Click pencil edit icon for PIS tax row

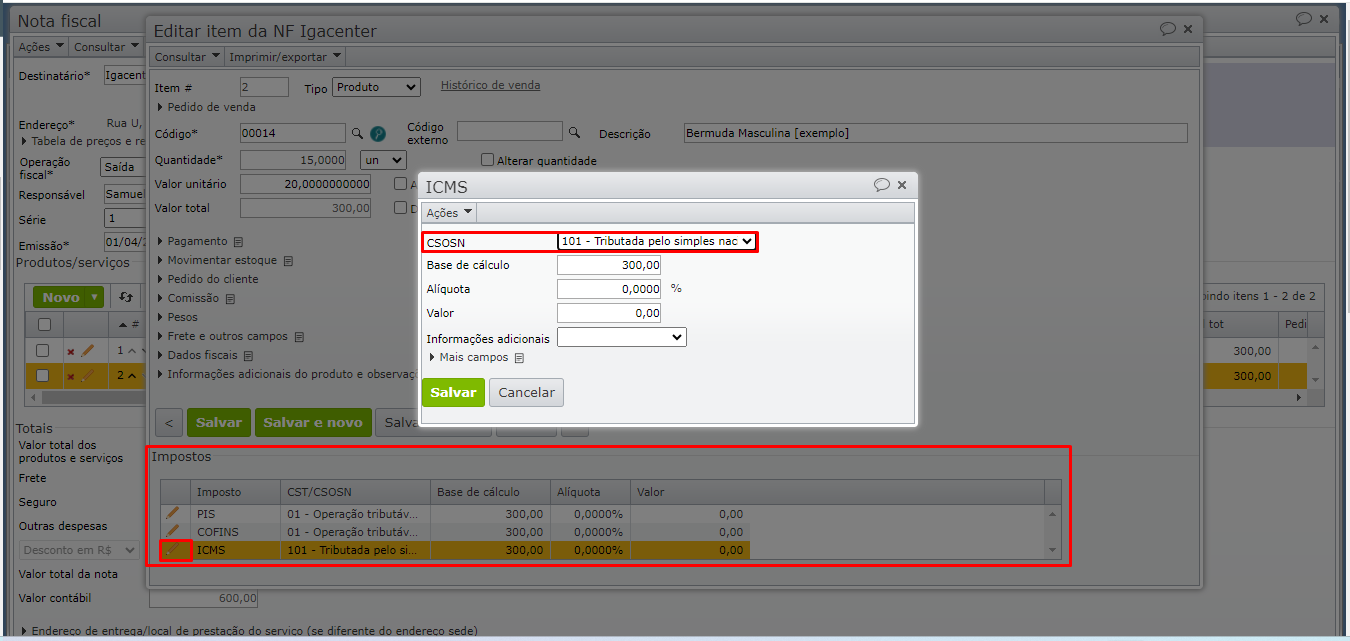click(173, 513)
